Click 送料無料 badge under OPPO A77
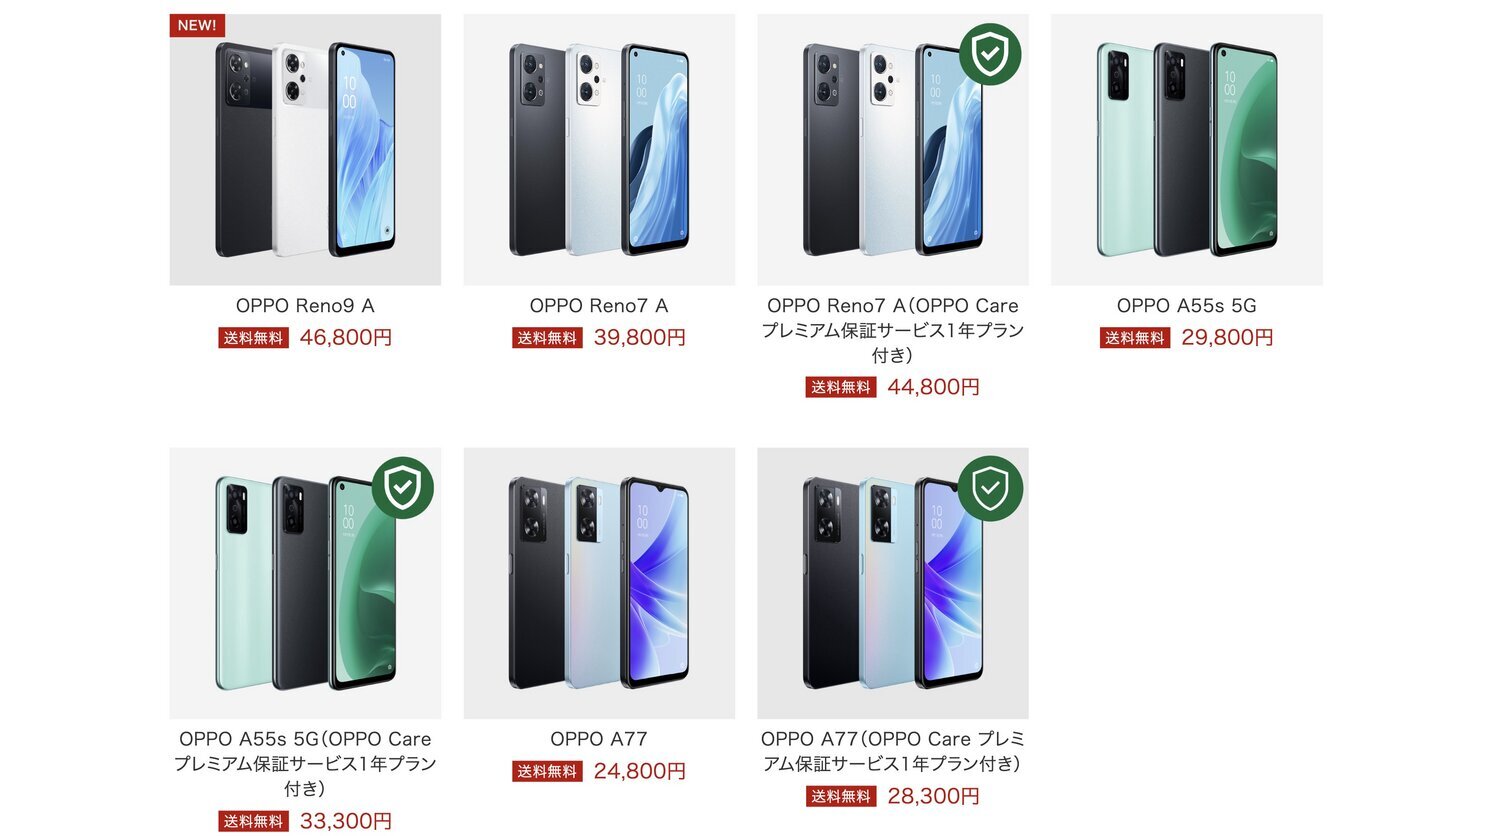The height and width of the screenshot is (836, 1500). (x=548, y=772)
